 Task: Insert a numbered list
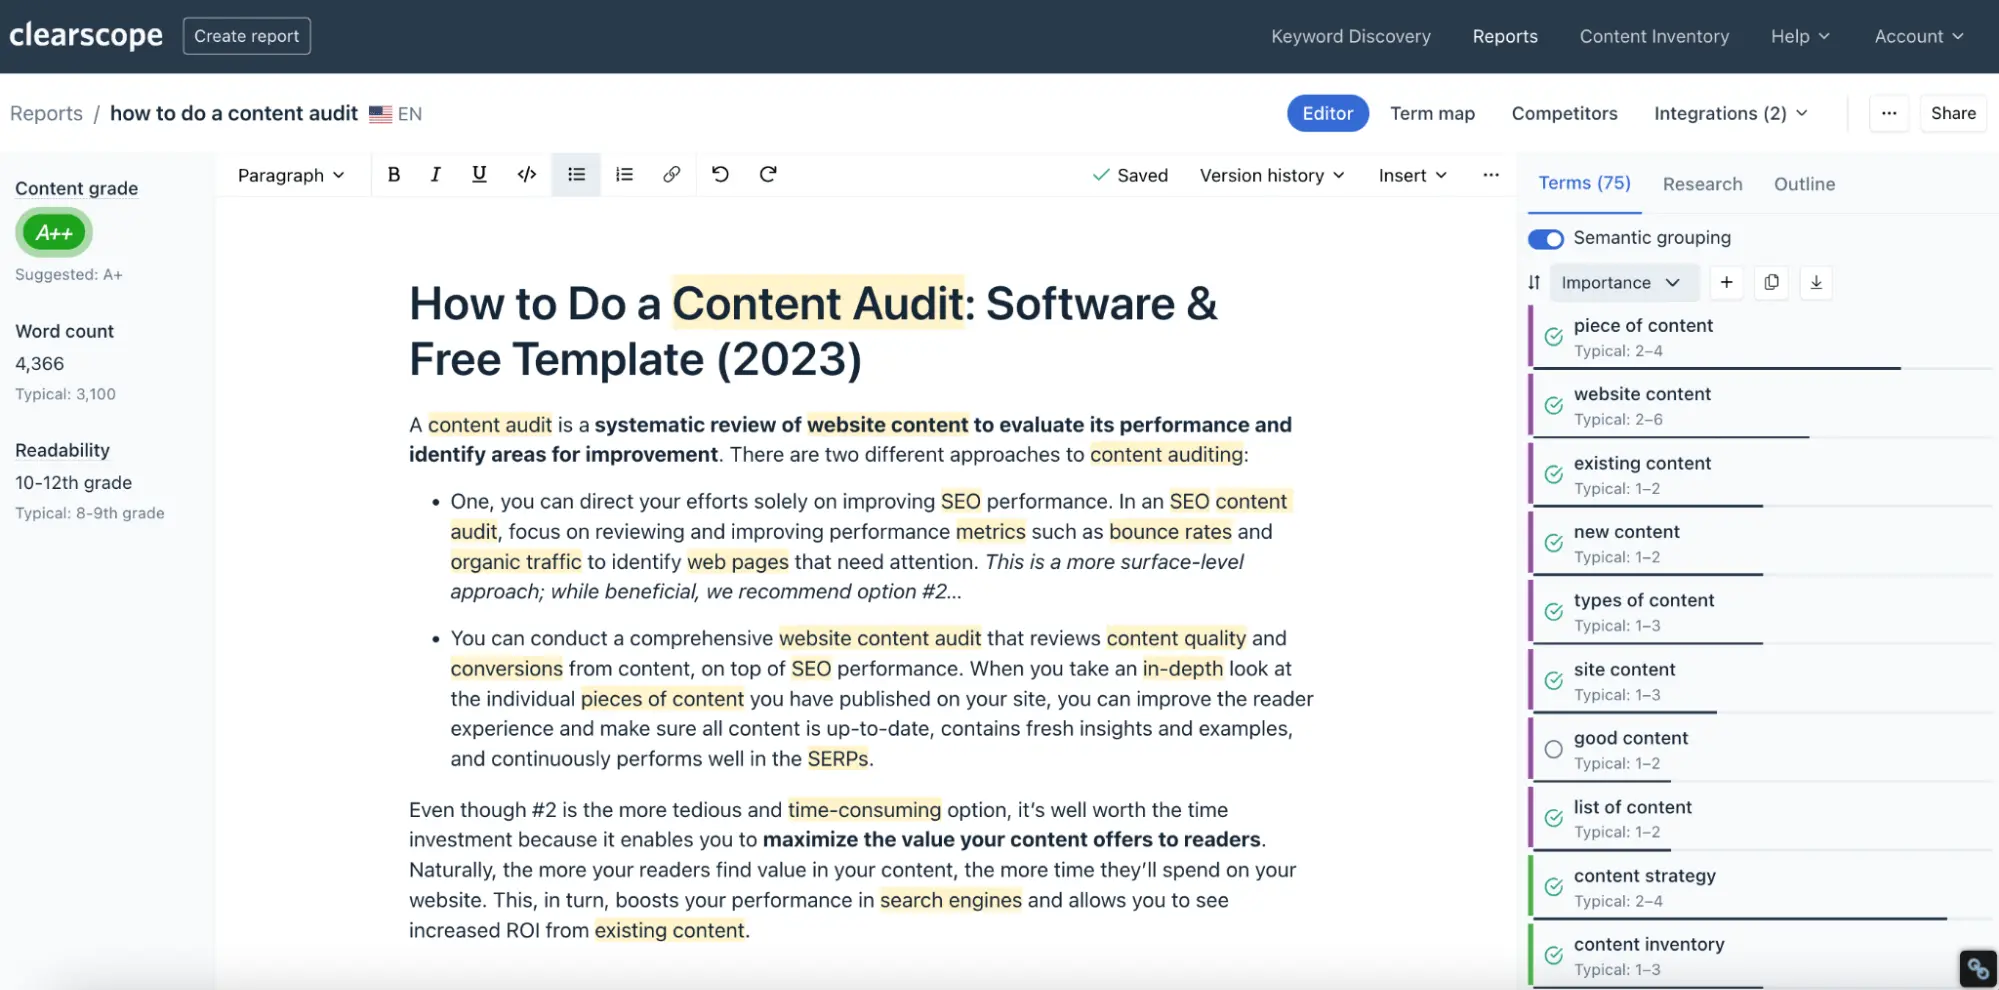click(624, 174)
